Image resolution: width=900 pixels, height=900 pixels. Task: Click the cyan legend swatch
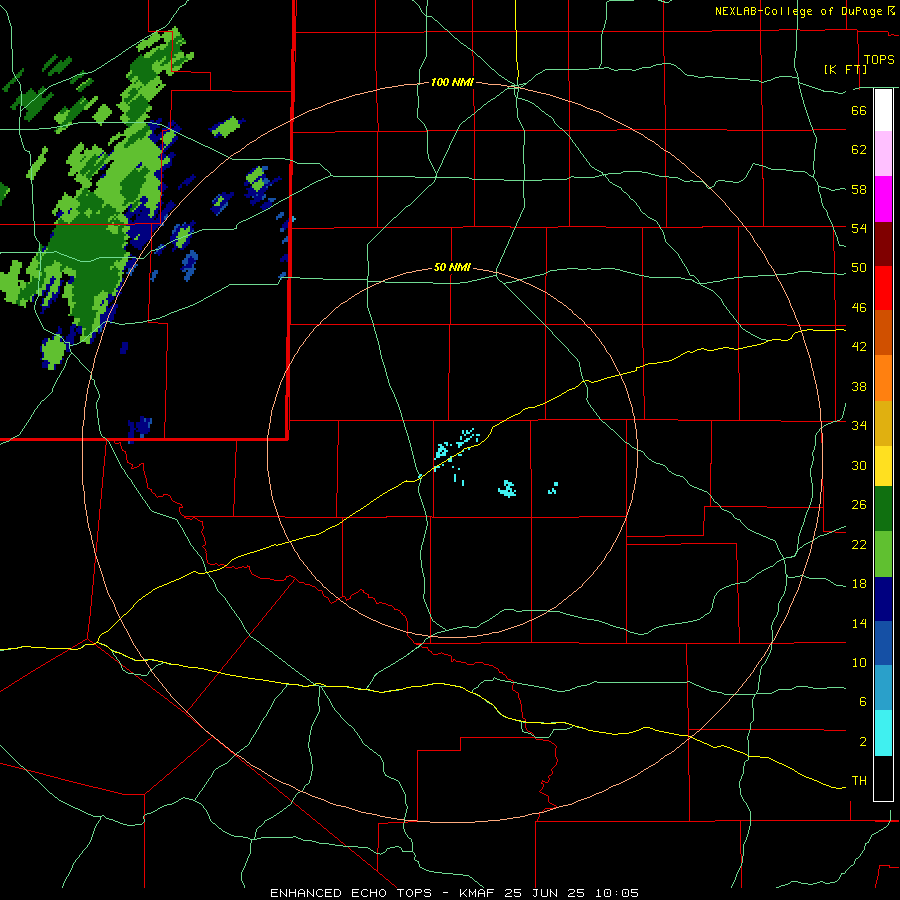(883, 733)
